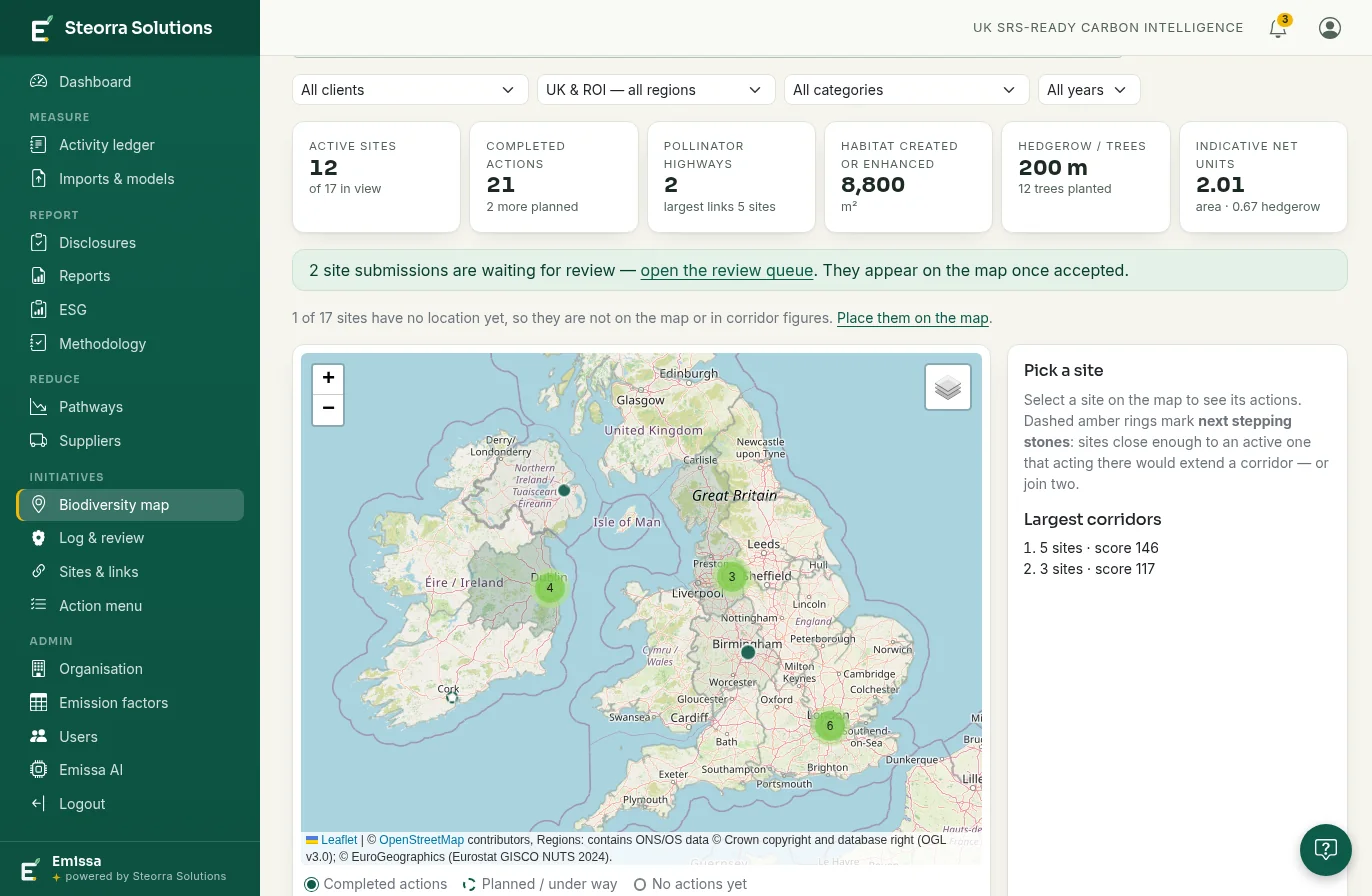Image resolution: width=1372 pixels, height=896 pixels.
Task: Click the Manchester cluster marker 3
Action: 732,577
